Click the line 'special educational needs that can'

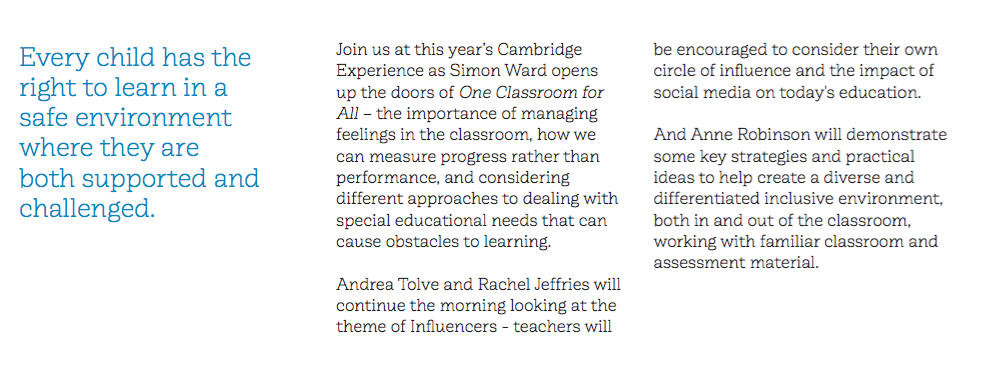tap(472, 221)
